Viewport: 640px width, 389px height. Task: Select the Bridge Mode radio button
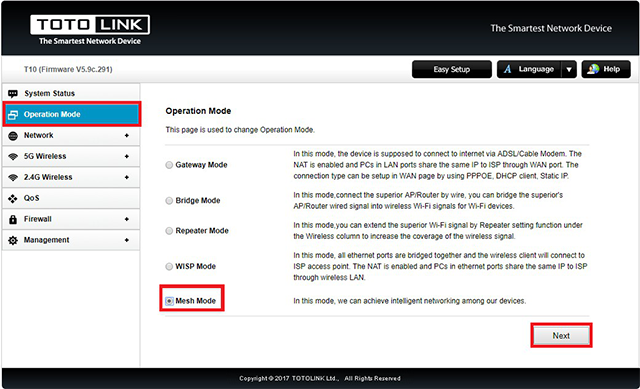pyautogui.click(x=169, y=200)
